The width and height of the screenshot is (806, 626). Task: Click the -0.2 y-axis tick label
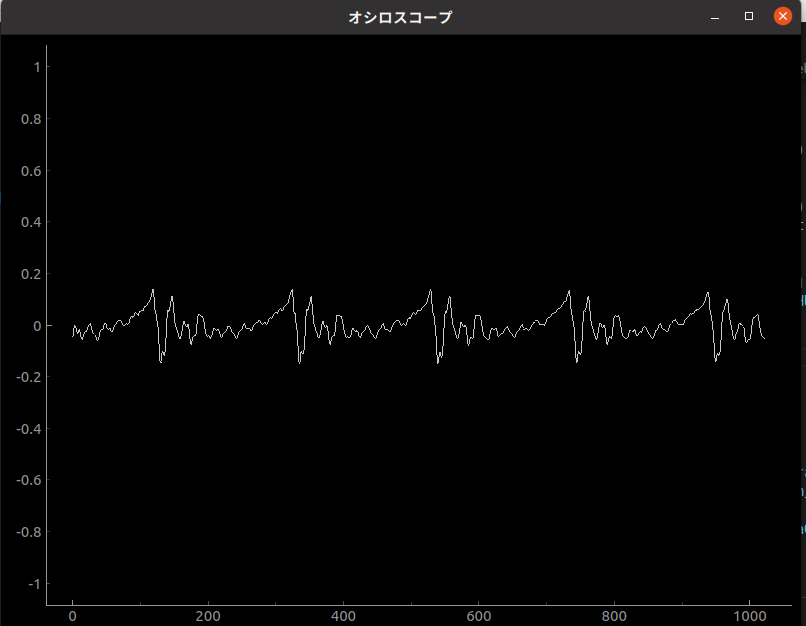click(x=28, y=377)
